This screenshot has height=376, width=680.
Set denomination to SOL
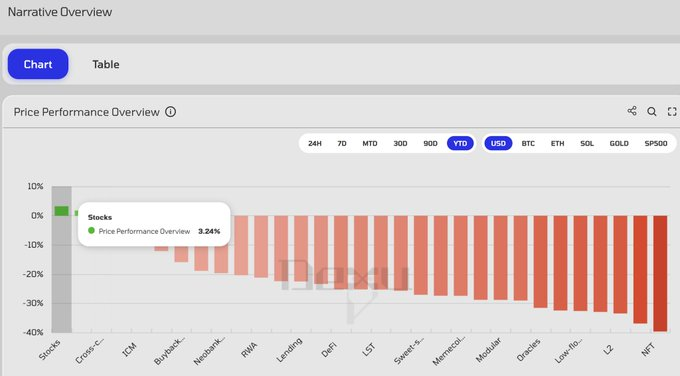587,144
